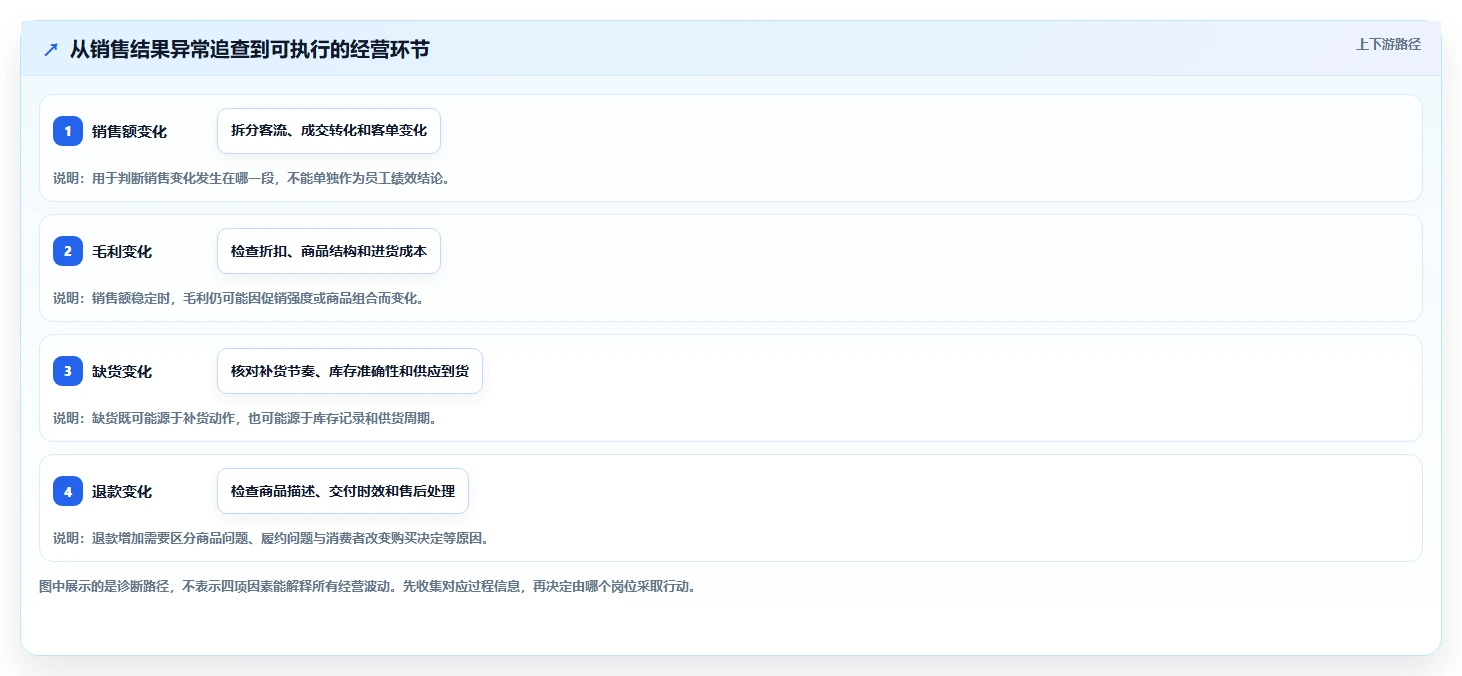This screenshot has width=1462, height=676.
Task: Click the note about 促销强度或商品组合
Action: 238,298
